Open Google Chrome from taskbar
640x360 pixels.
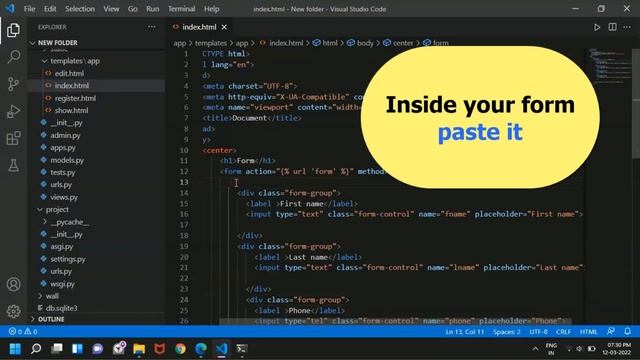click(180, 349)
